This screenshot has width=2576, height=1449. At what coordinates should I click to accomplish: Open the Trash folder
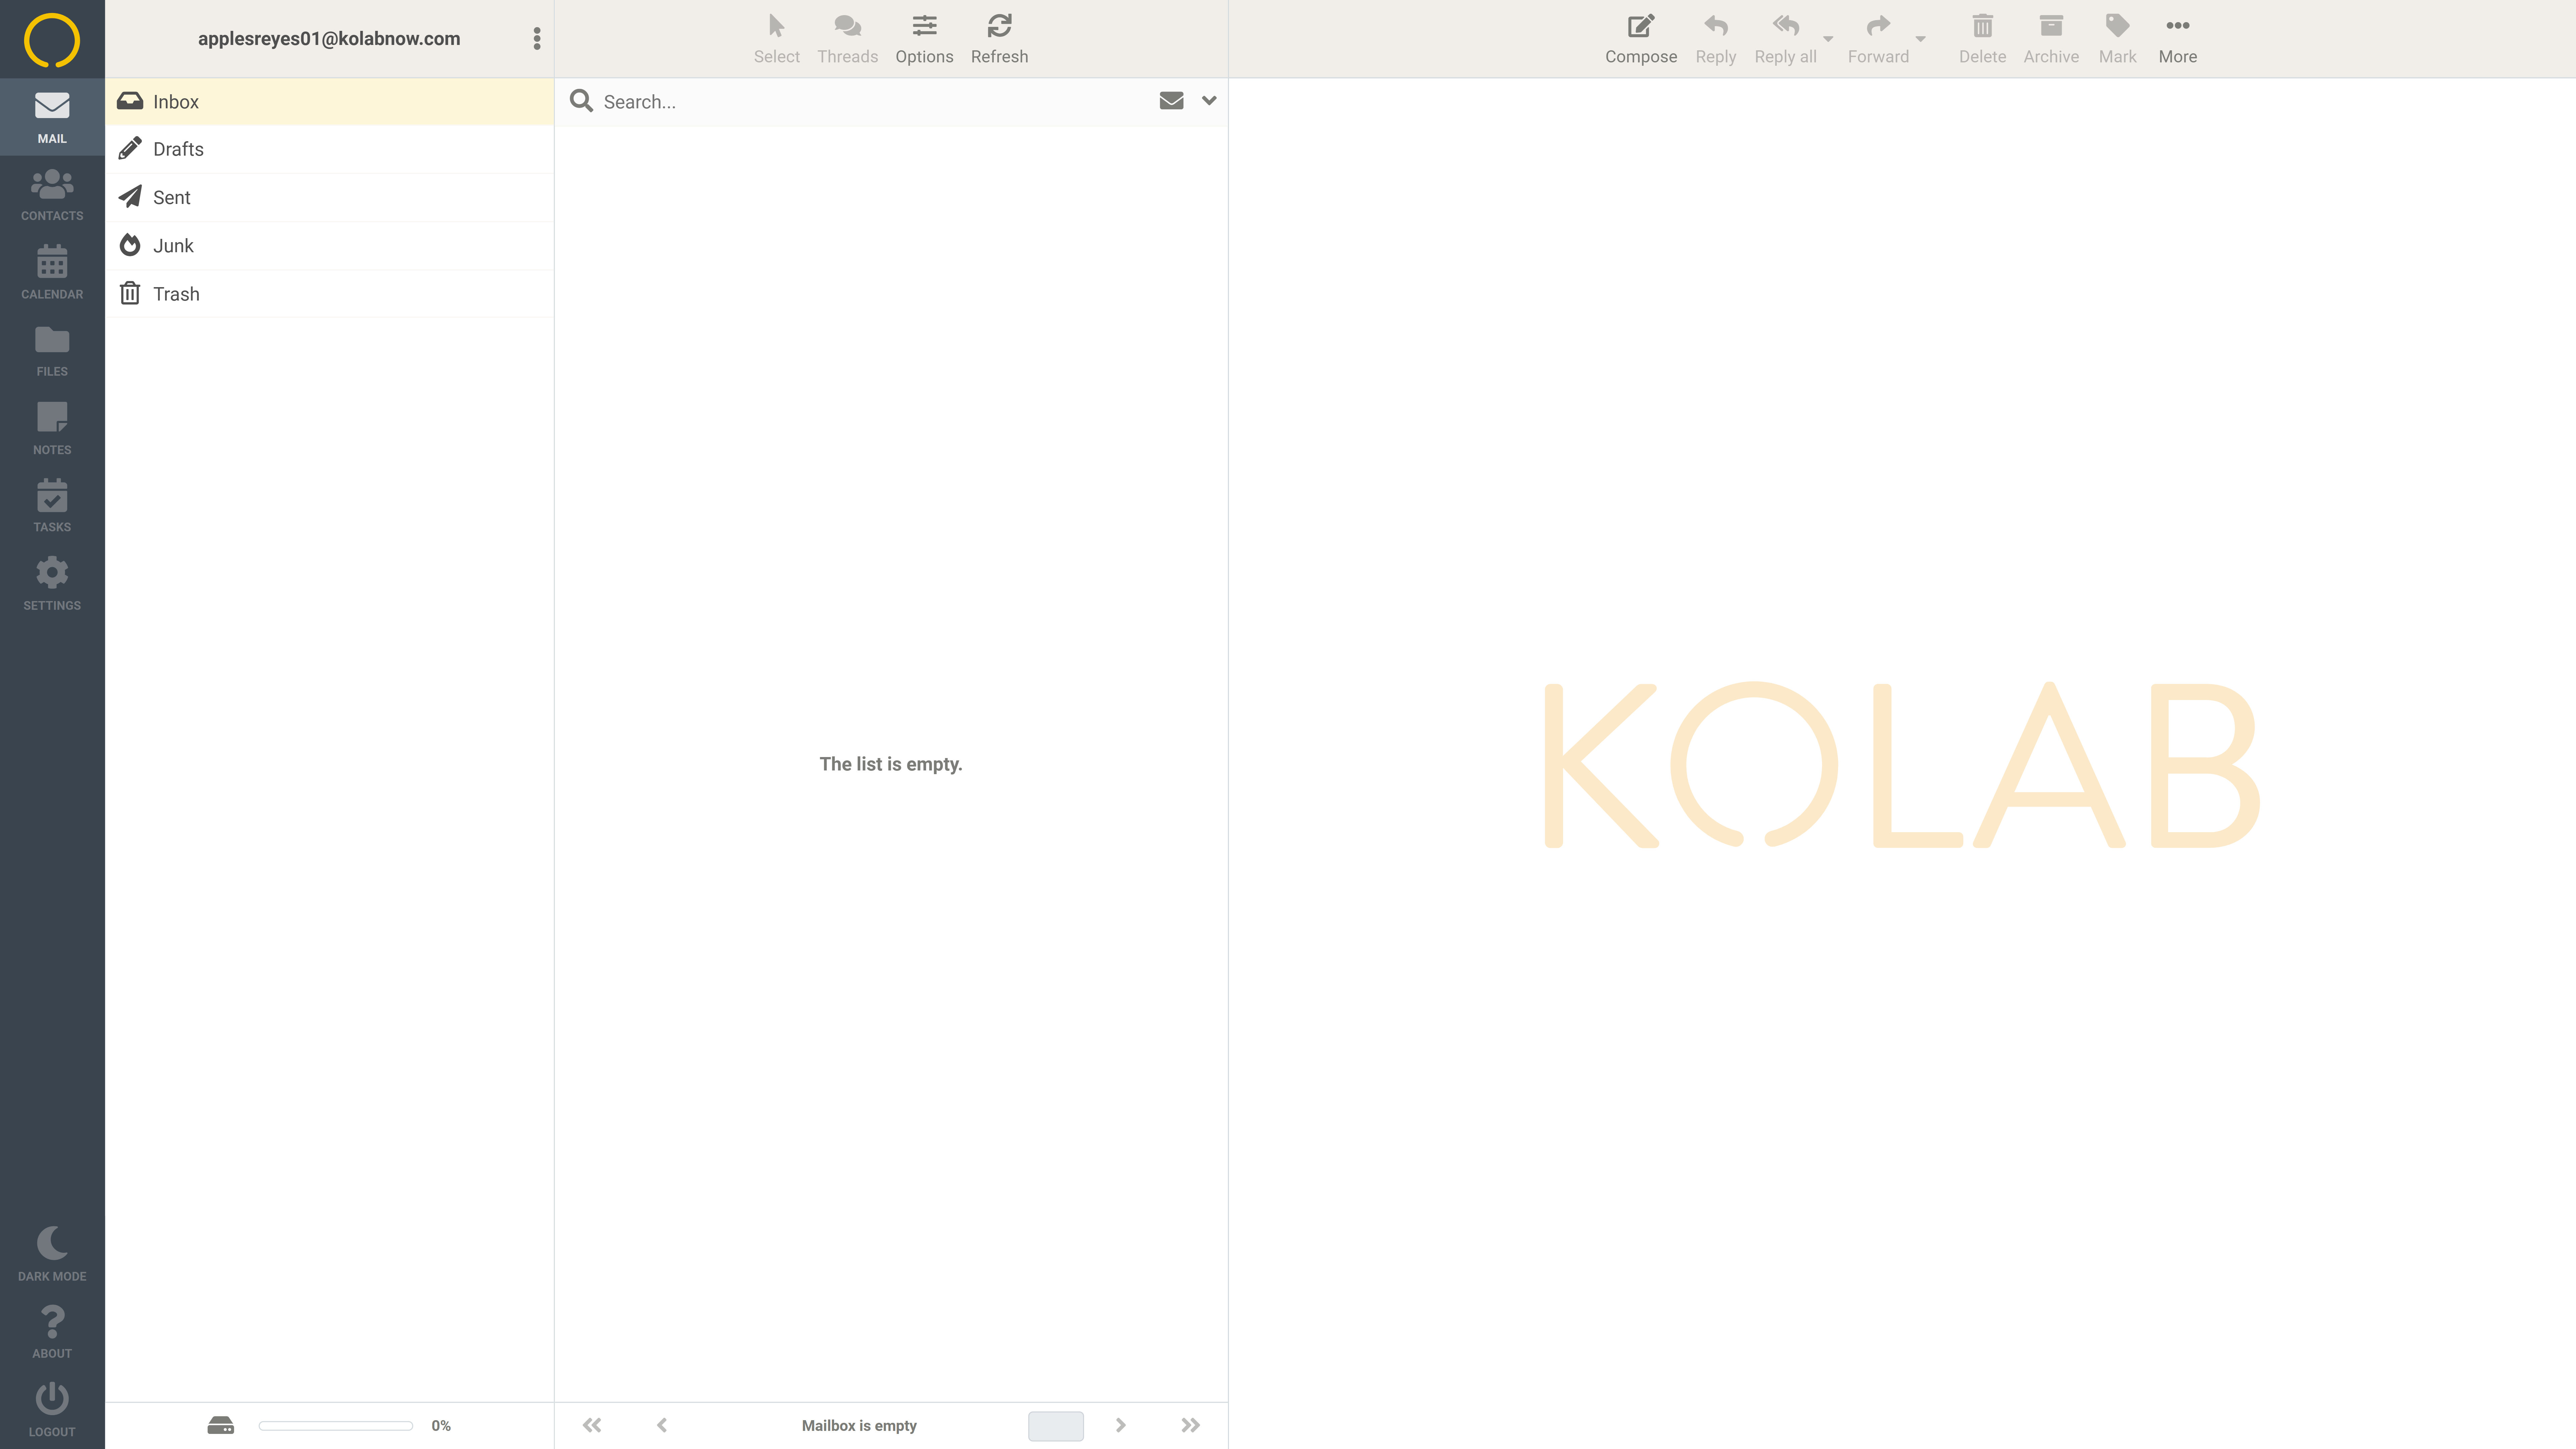click(x=176, y=294)
